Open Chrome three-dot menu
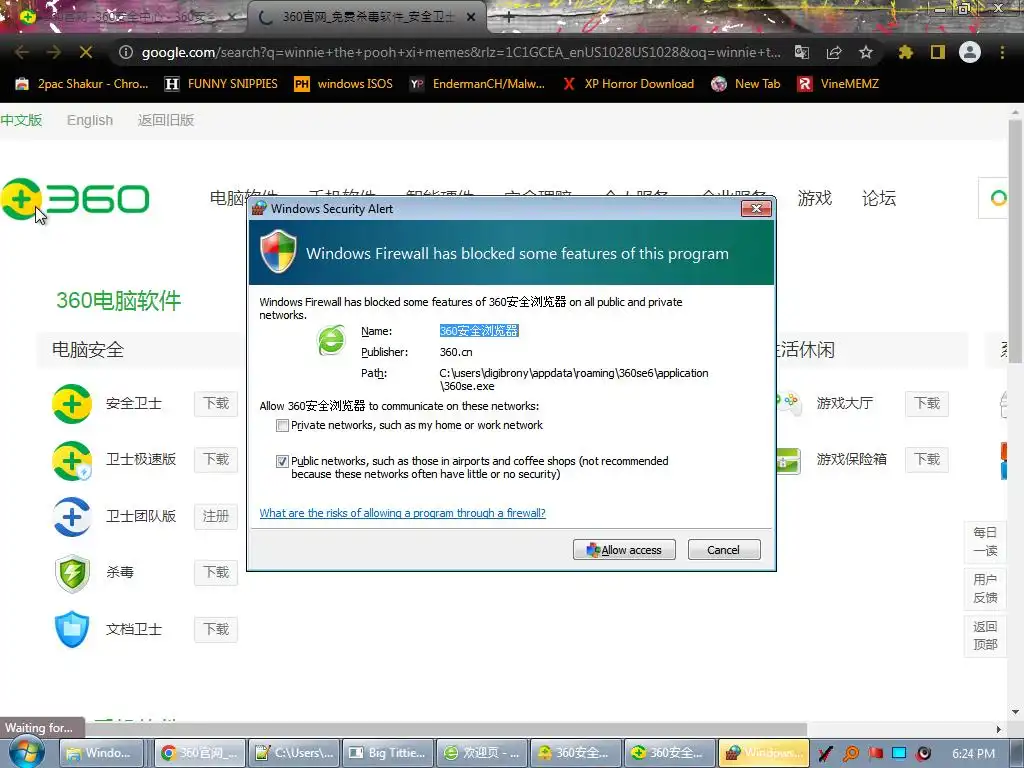The height and width of the screenshot is (768, 1024). tap(1002, 52)
